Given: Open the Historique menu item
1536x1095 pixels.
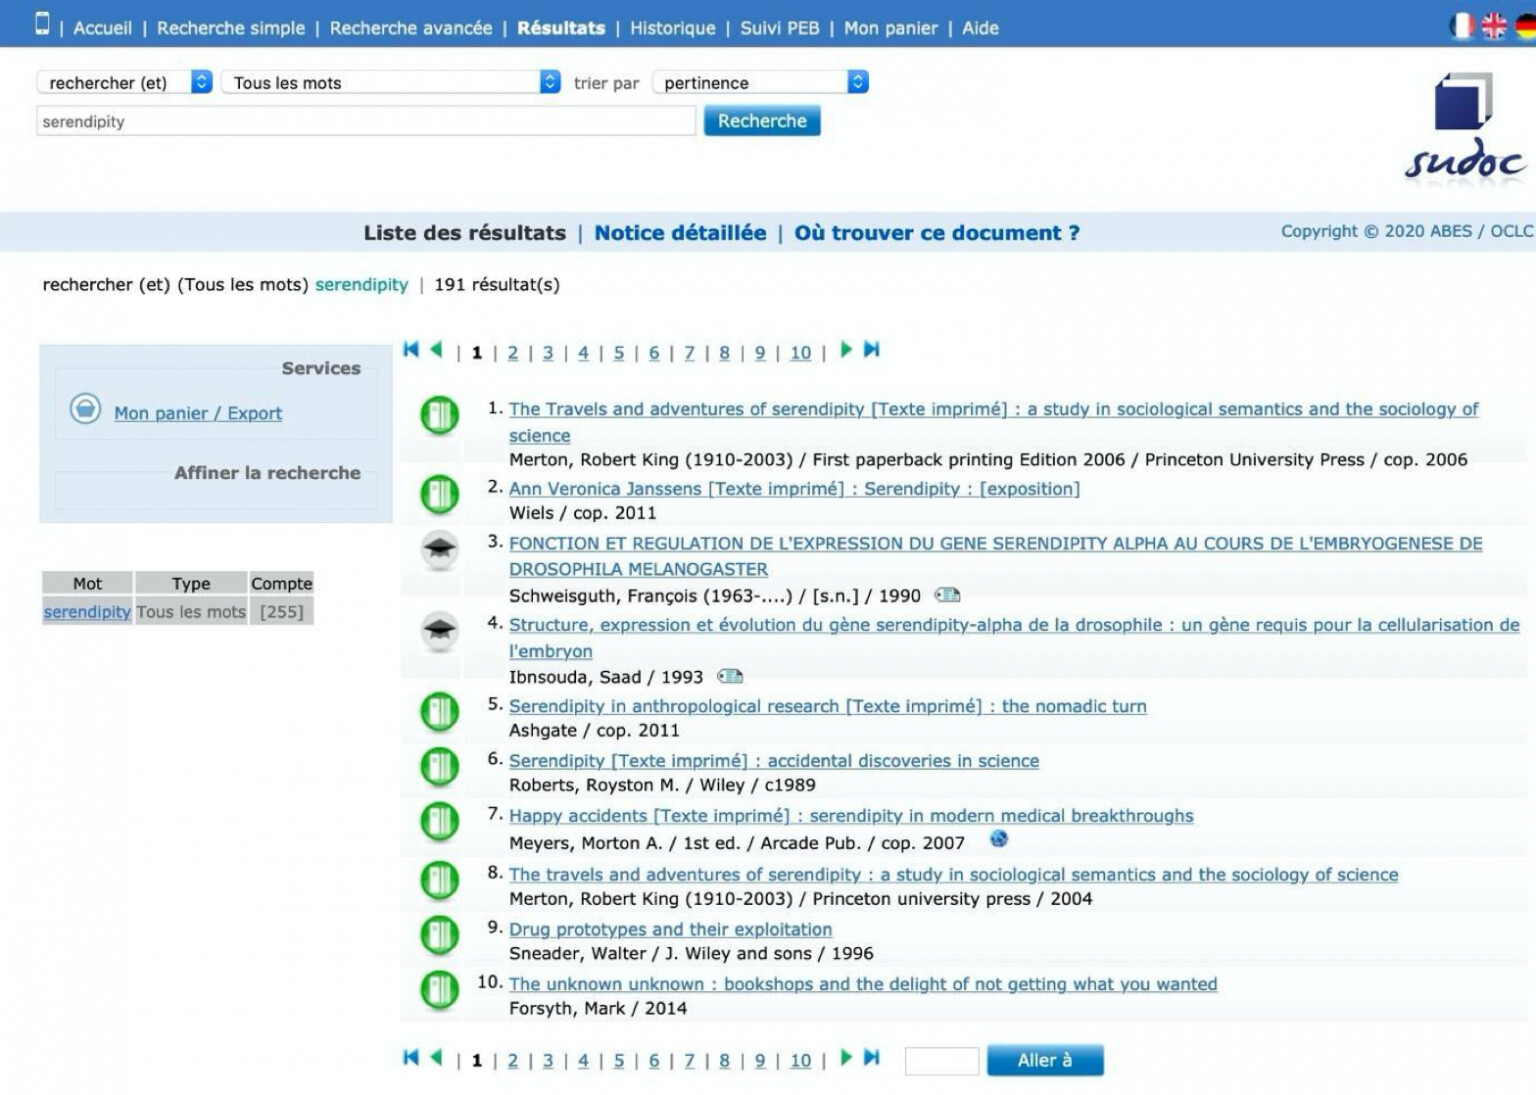Looking at the screenshot, I should tap(672, 28).
